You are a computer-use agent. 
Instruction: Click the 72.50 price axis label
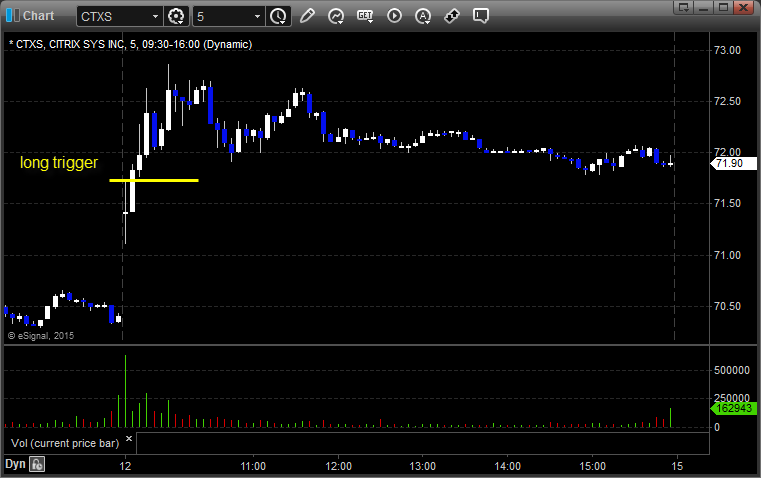(x=727, y=101)
